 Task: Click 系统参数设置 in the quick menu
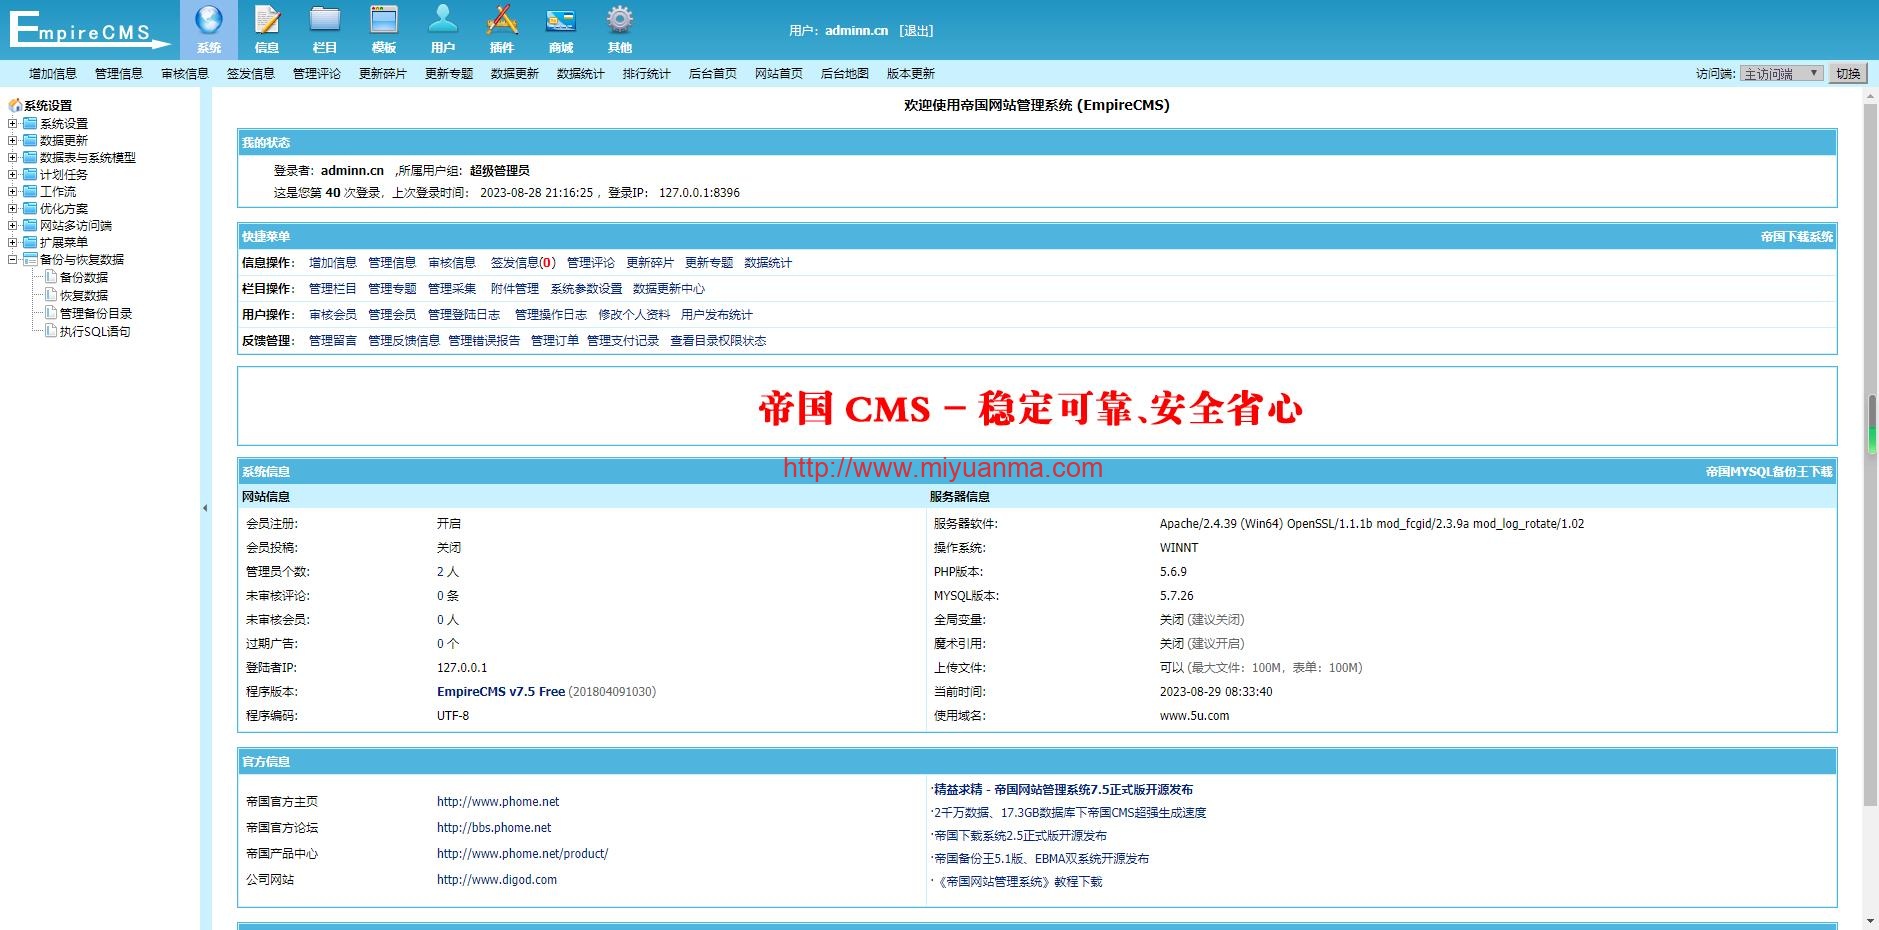pyautogui.click(x=586, y=289)
